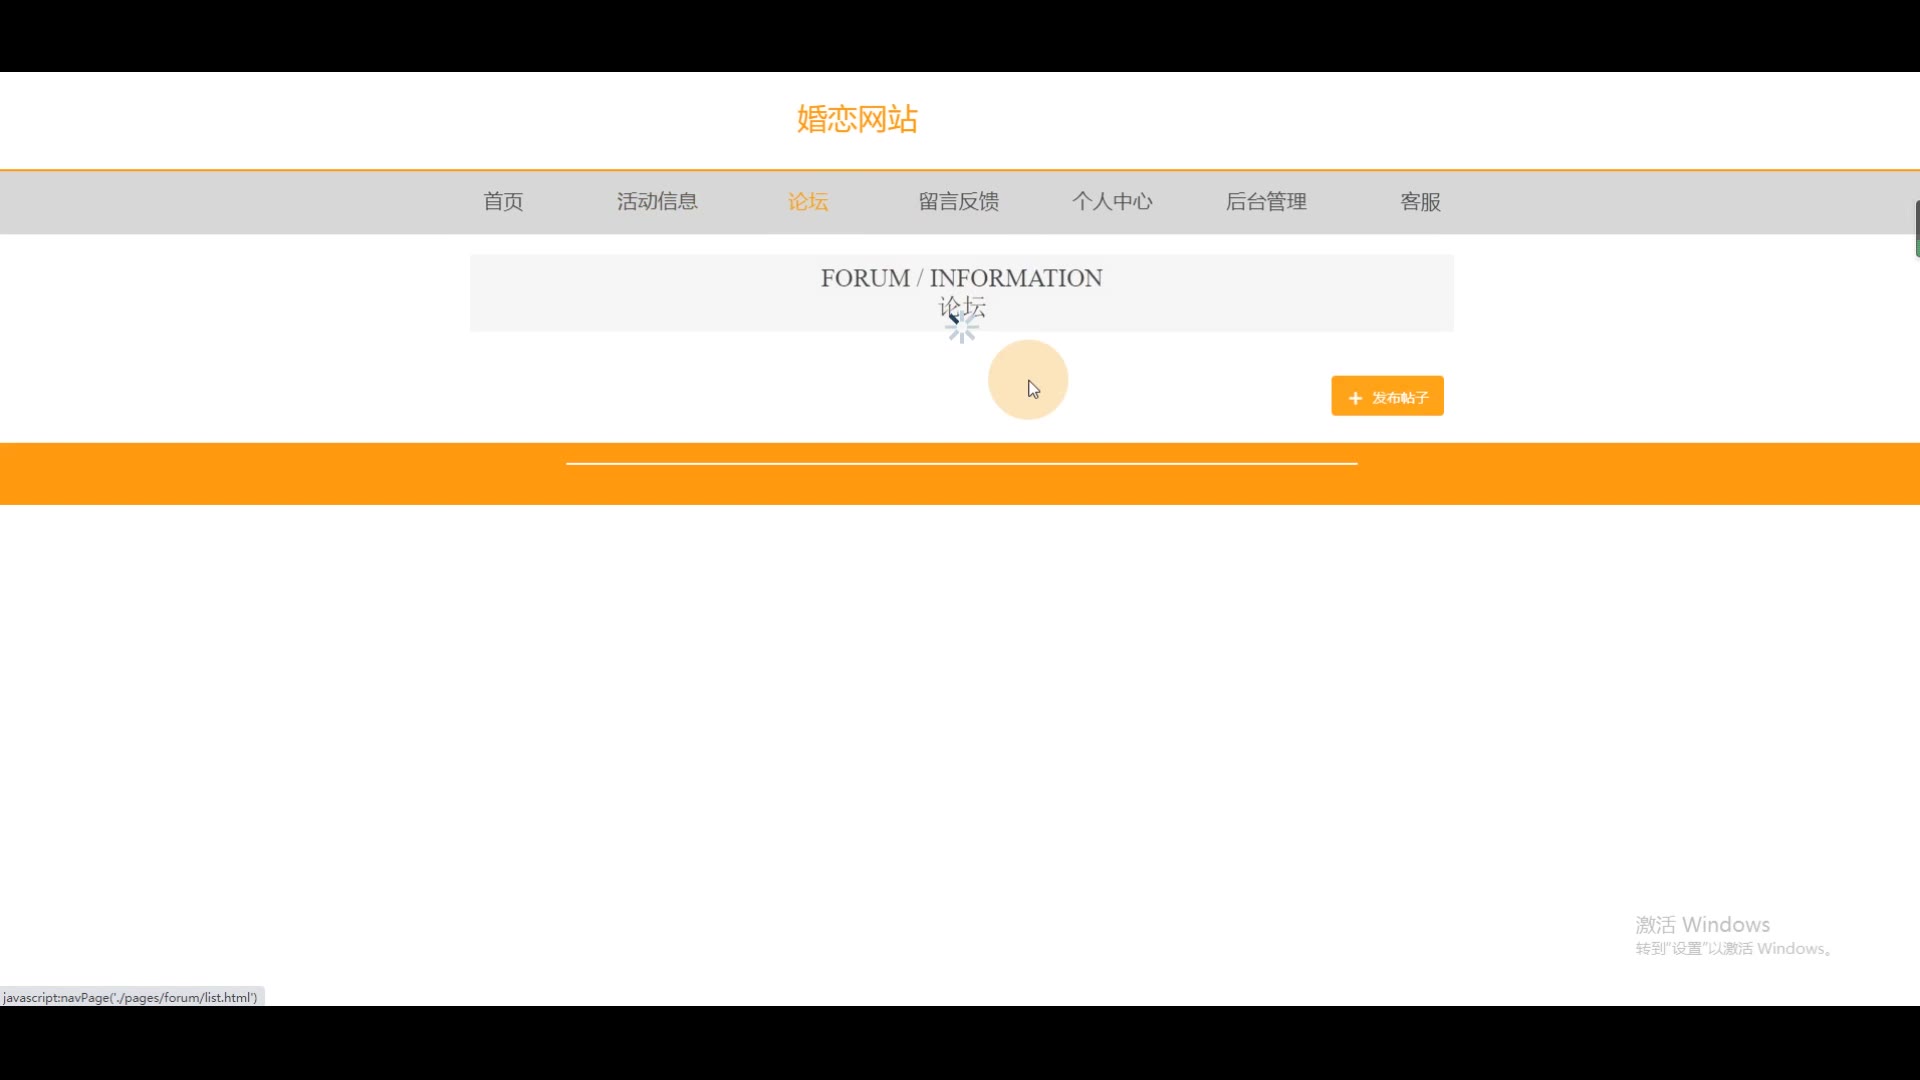Click the FORUM / INFORMATION heading
The image size is (1920, 1080).
[x=961, y=278]
